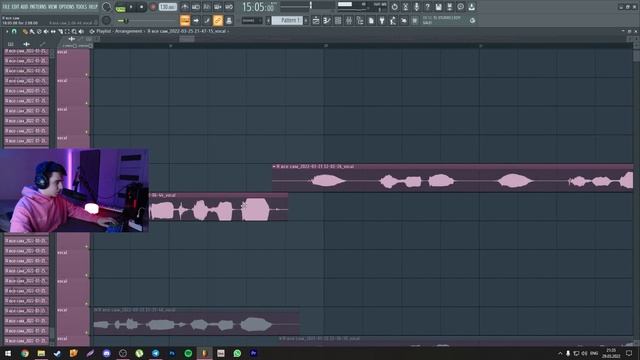Image resolution: width=640 pixels, height=360 pixels.
Task: Toggle countdown before recording
Action: click(x=207, y=7)
